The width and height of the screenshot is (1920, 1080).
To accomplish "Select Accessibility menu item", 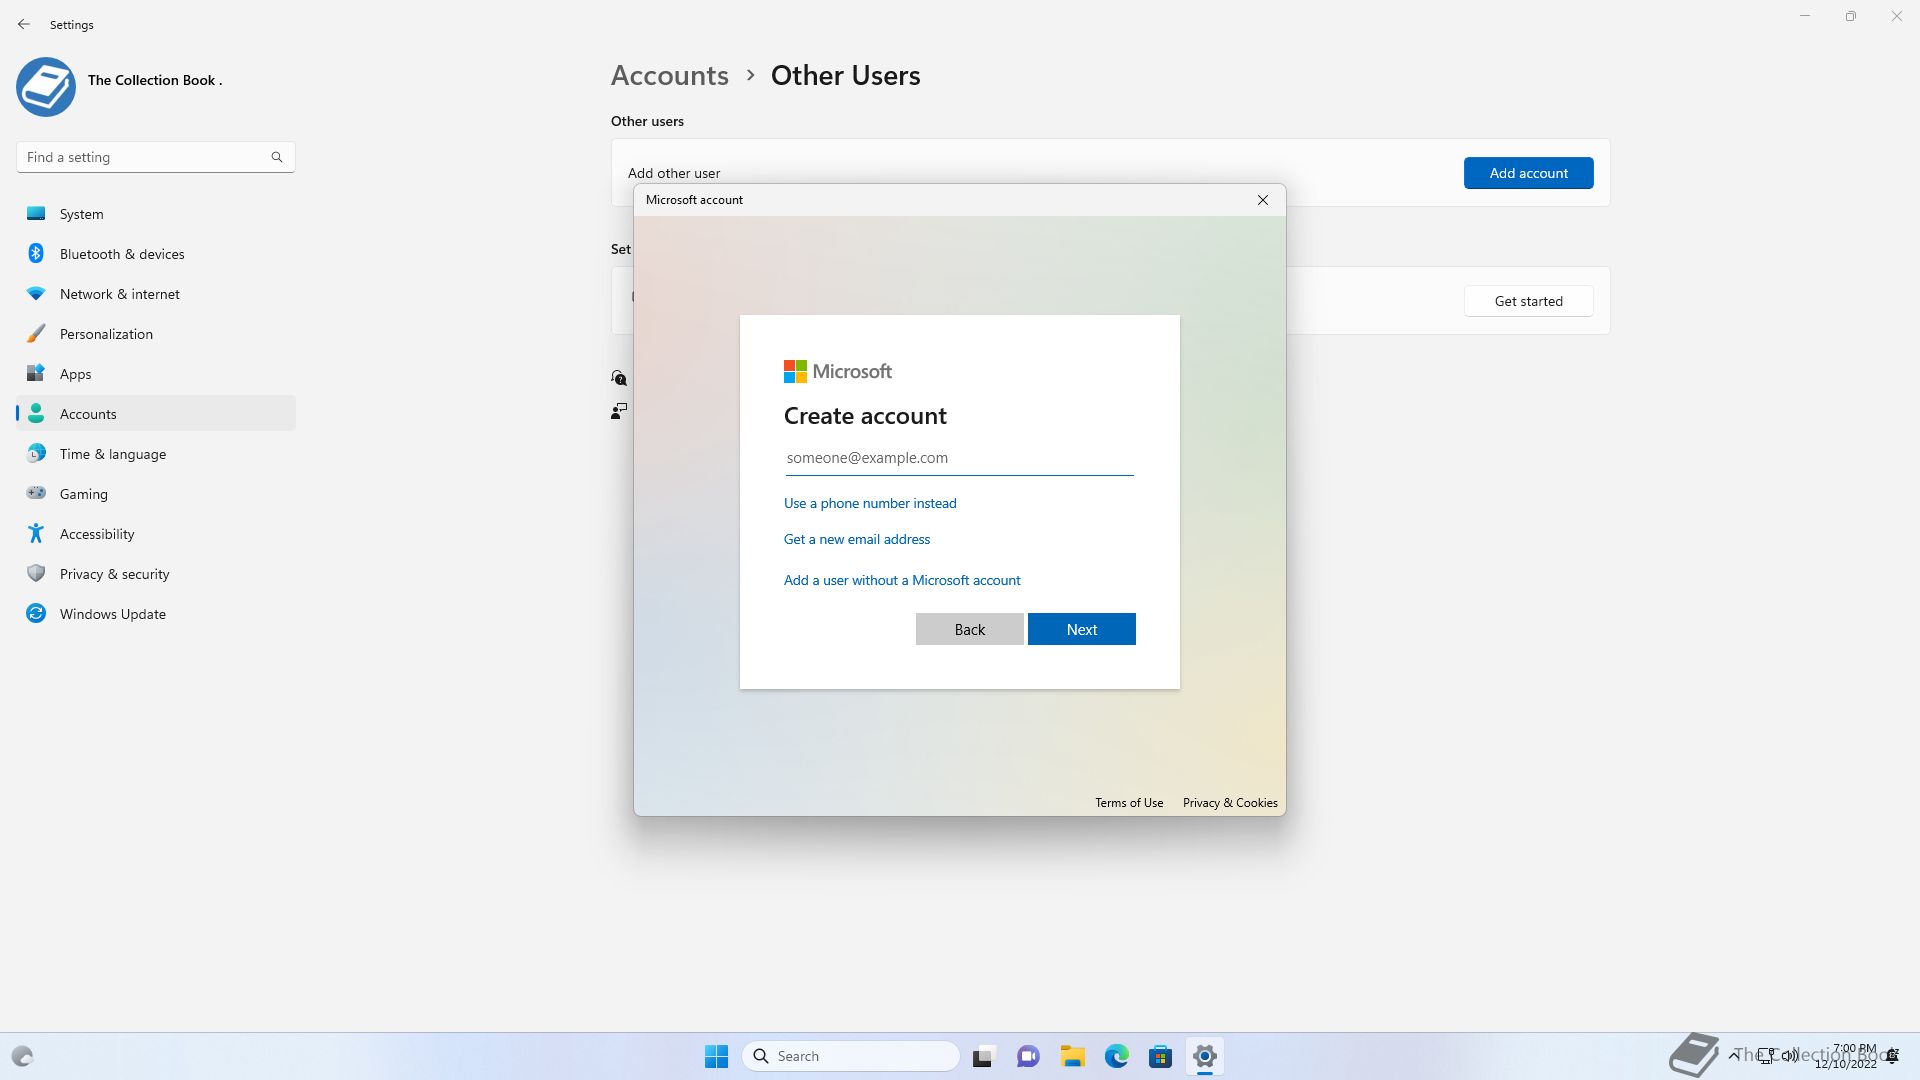I will [x=156, y=534].
